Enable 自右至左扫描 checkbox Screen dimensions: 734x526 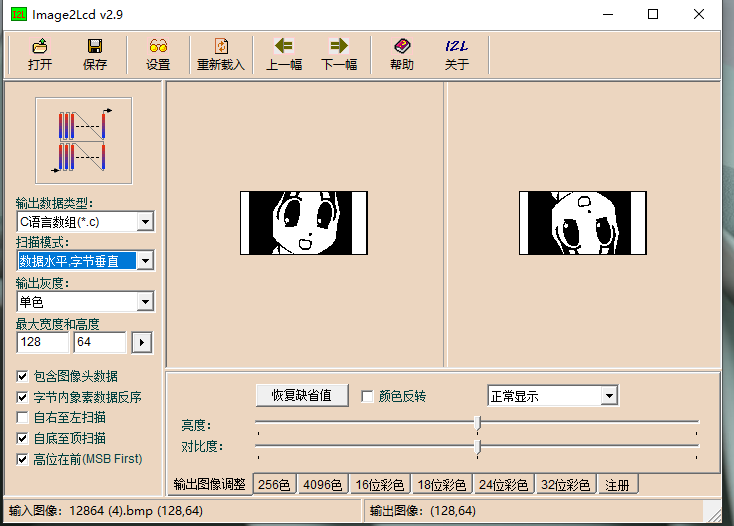click(22, 417)
